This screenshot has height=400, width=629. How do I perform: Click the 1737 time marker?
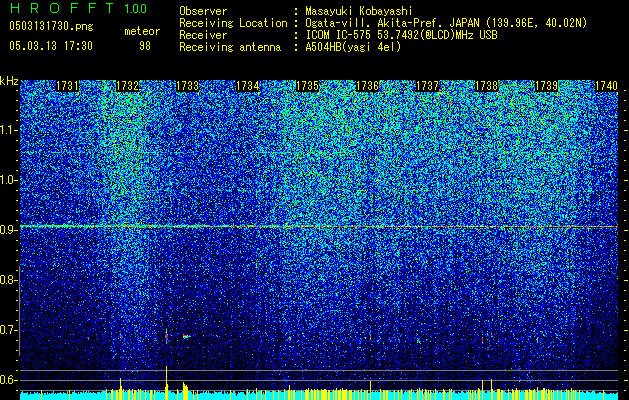pos(427,86)
